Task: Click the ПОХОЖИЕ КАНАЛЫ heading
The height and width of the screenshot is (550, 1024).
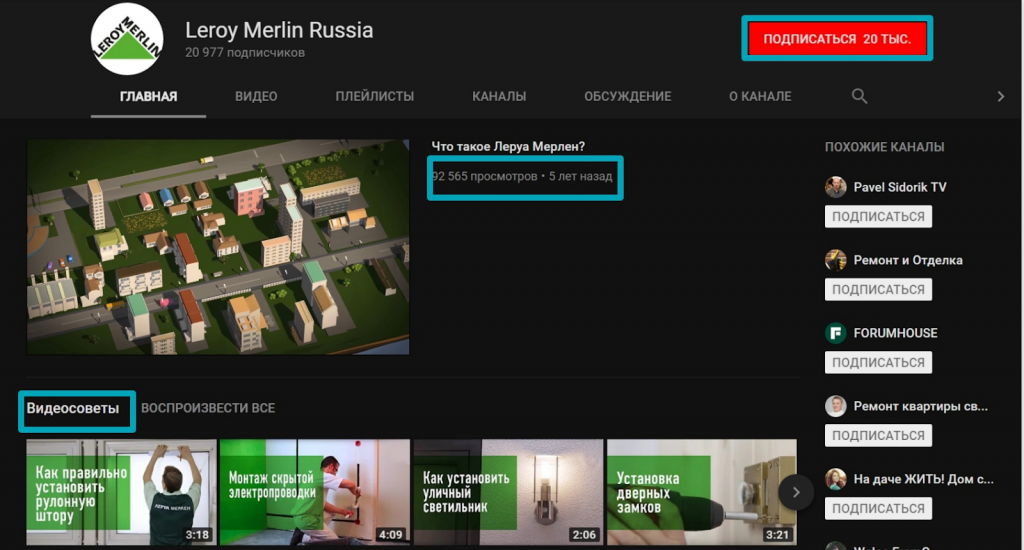Action: [884, 147]
